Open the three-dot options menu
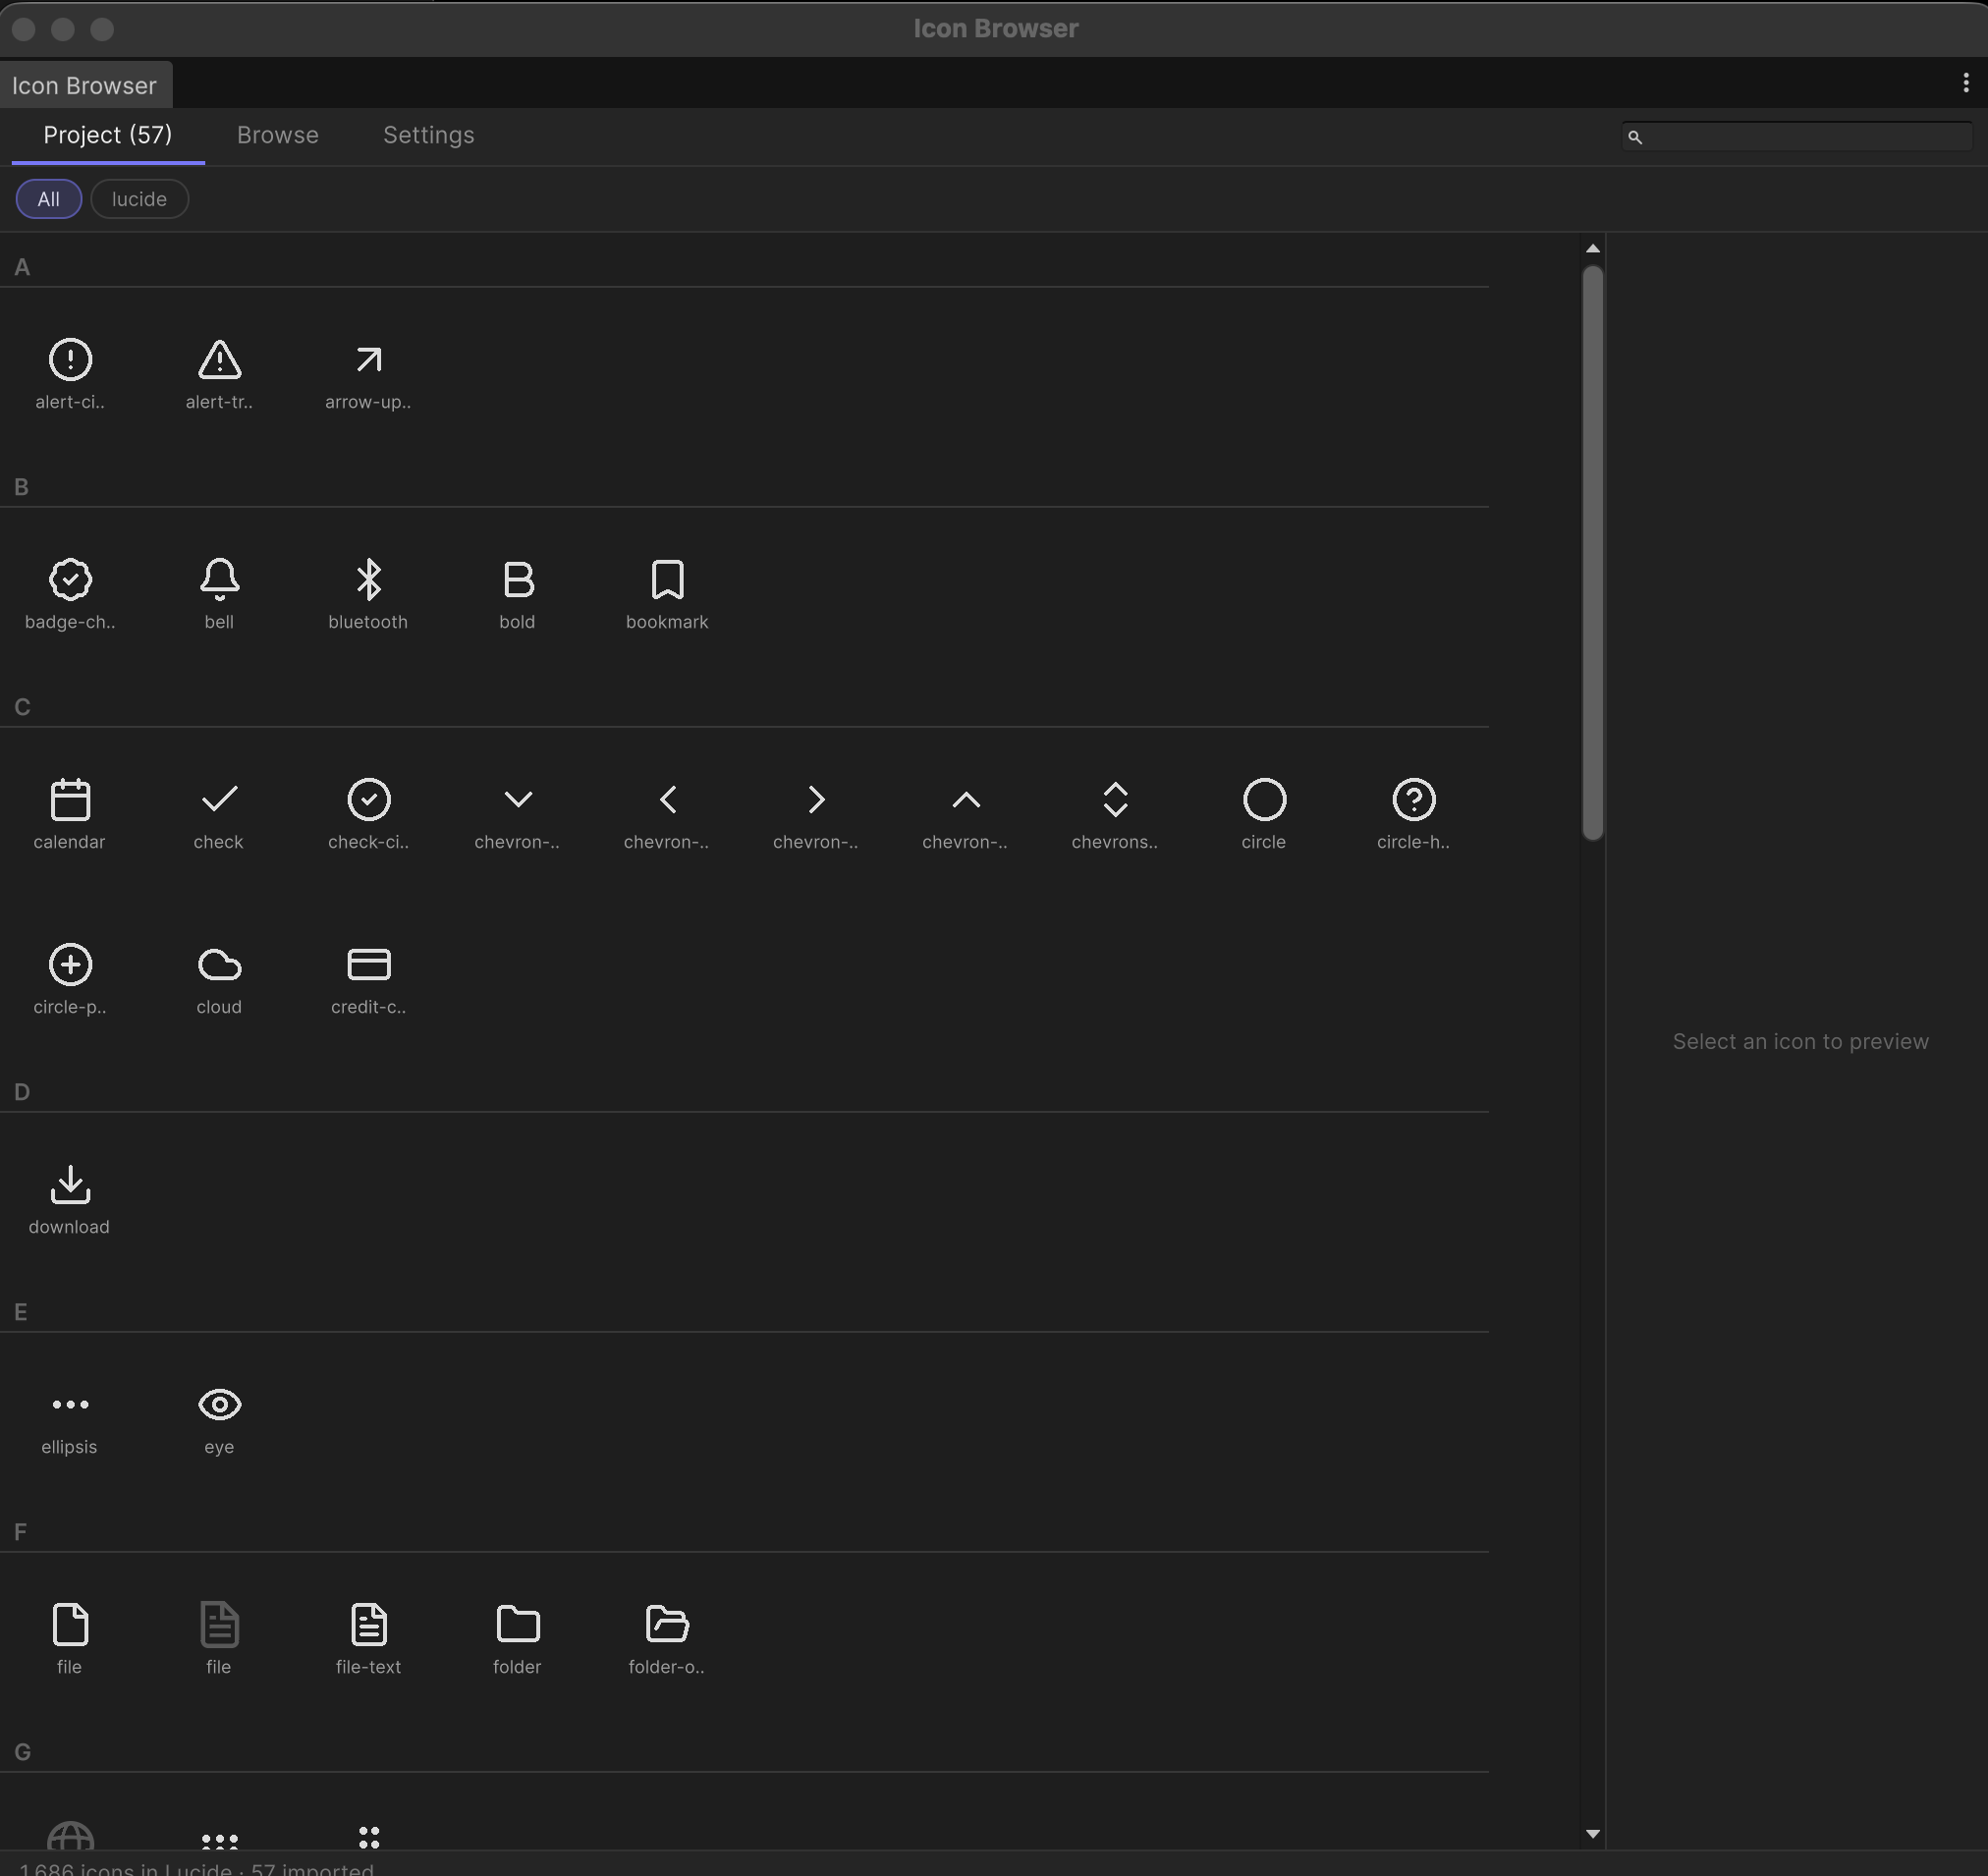The image size is (1988, 1876). pos(1965,83)
